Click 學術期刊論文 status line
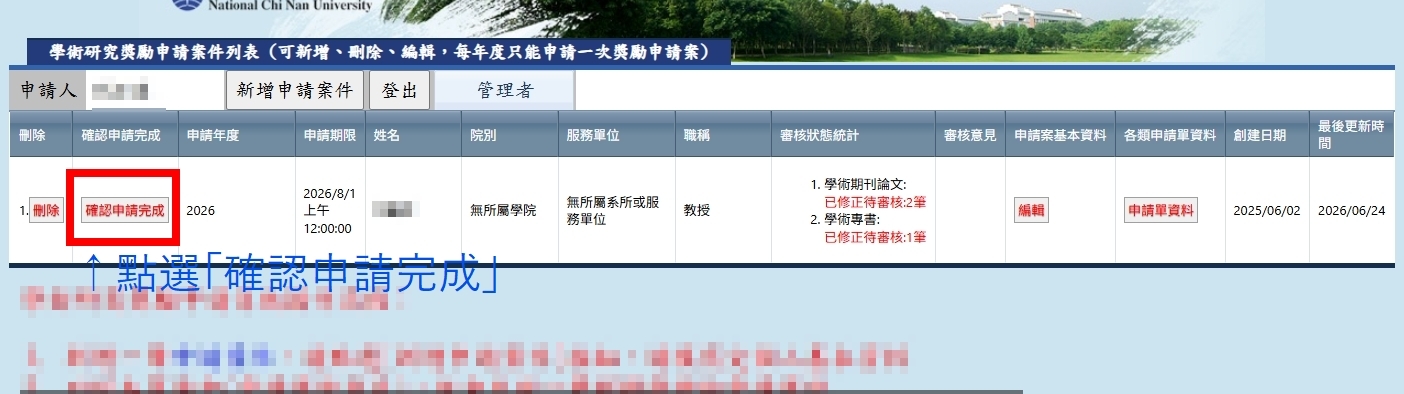Viewport: 1404px width, 394px height. pos(864,185)
